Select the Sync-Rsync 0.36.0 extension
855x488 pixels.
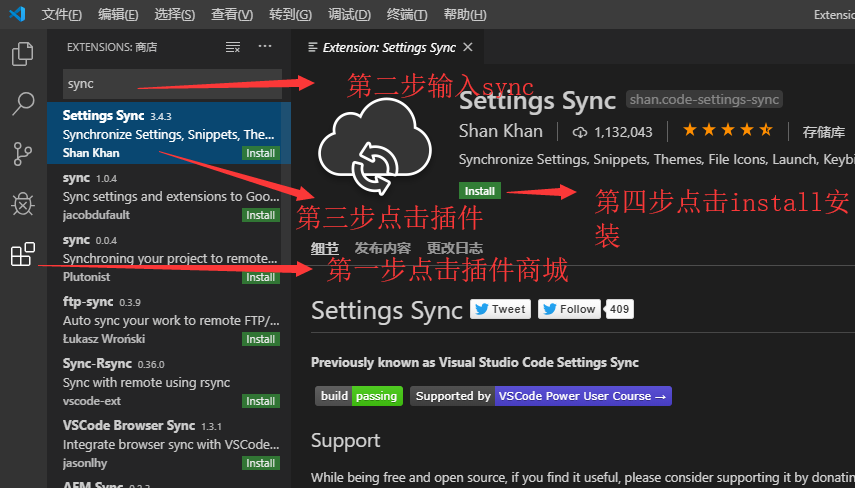168,381
